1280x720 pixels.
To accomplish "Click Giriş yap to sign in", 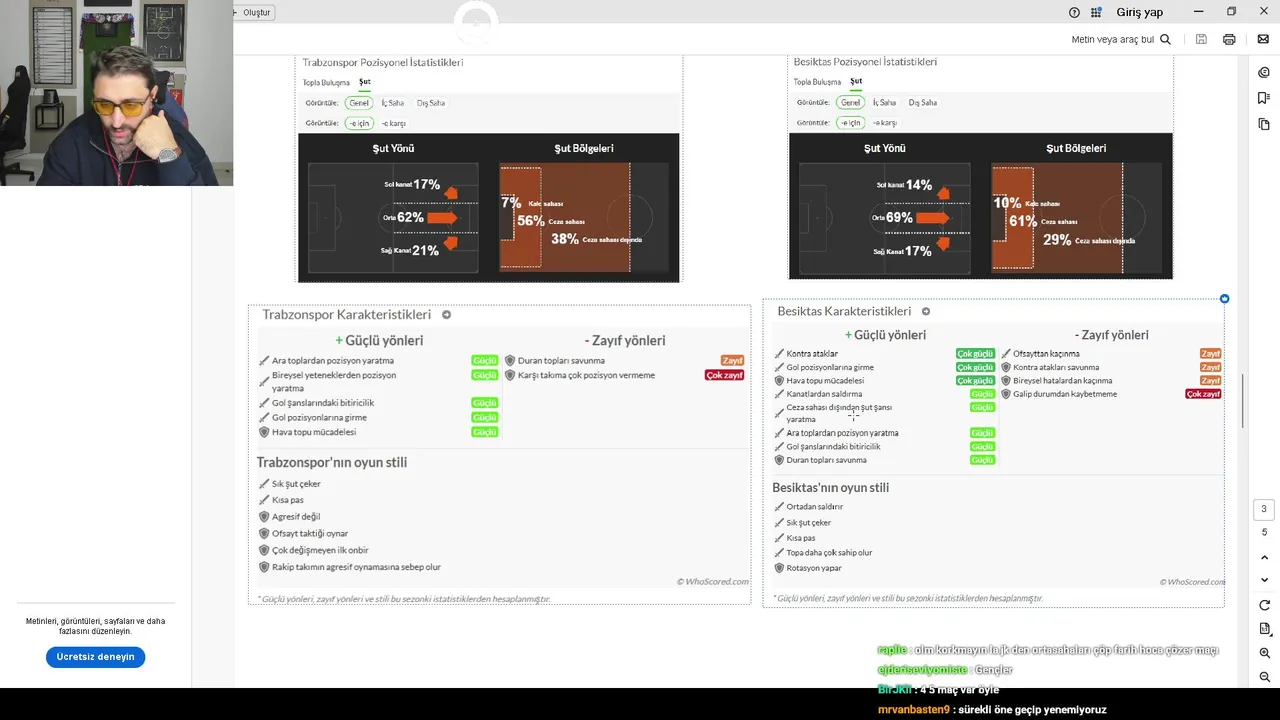I will click(x=1140, y=12).
